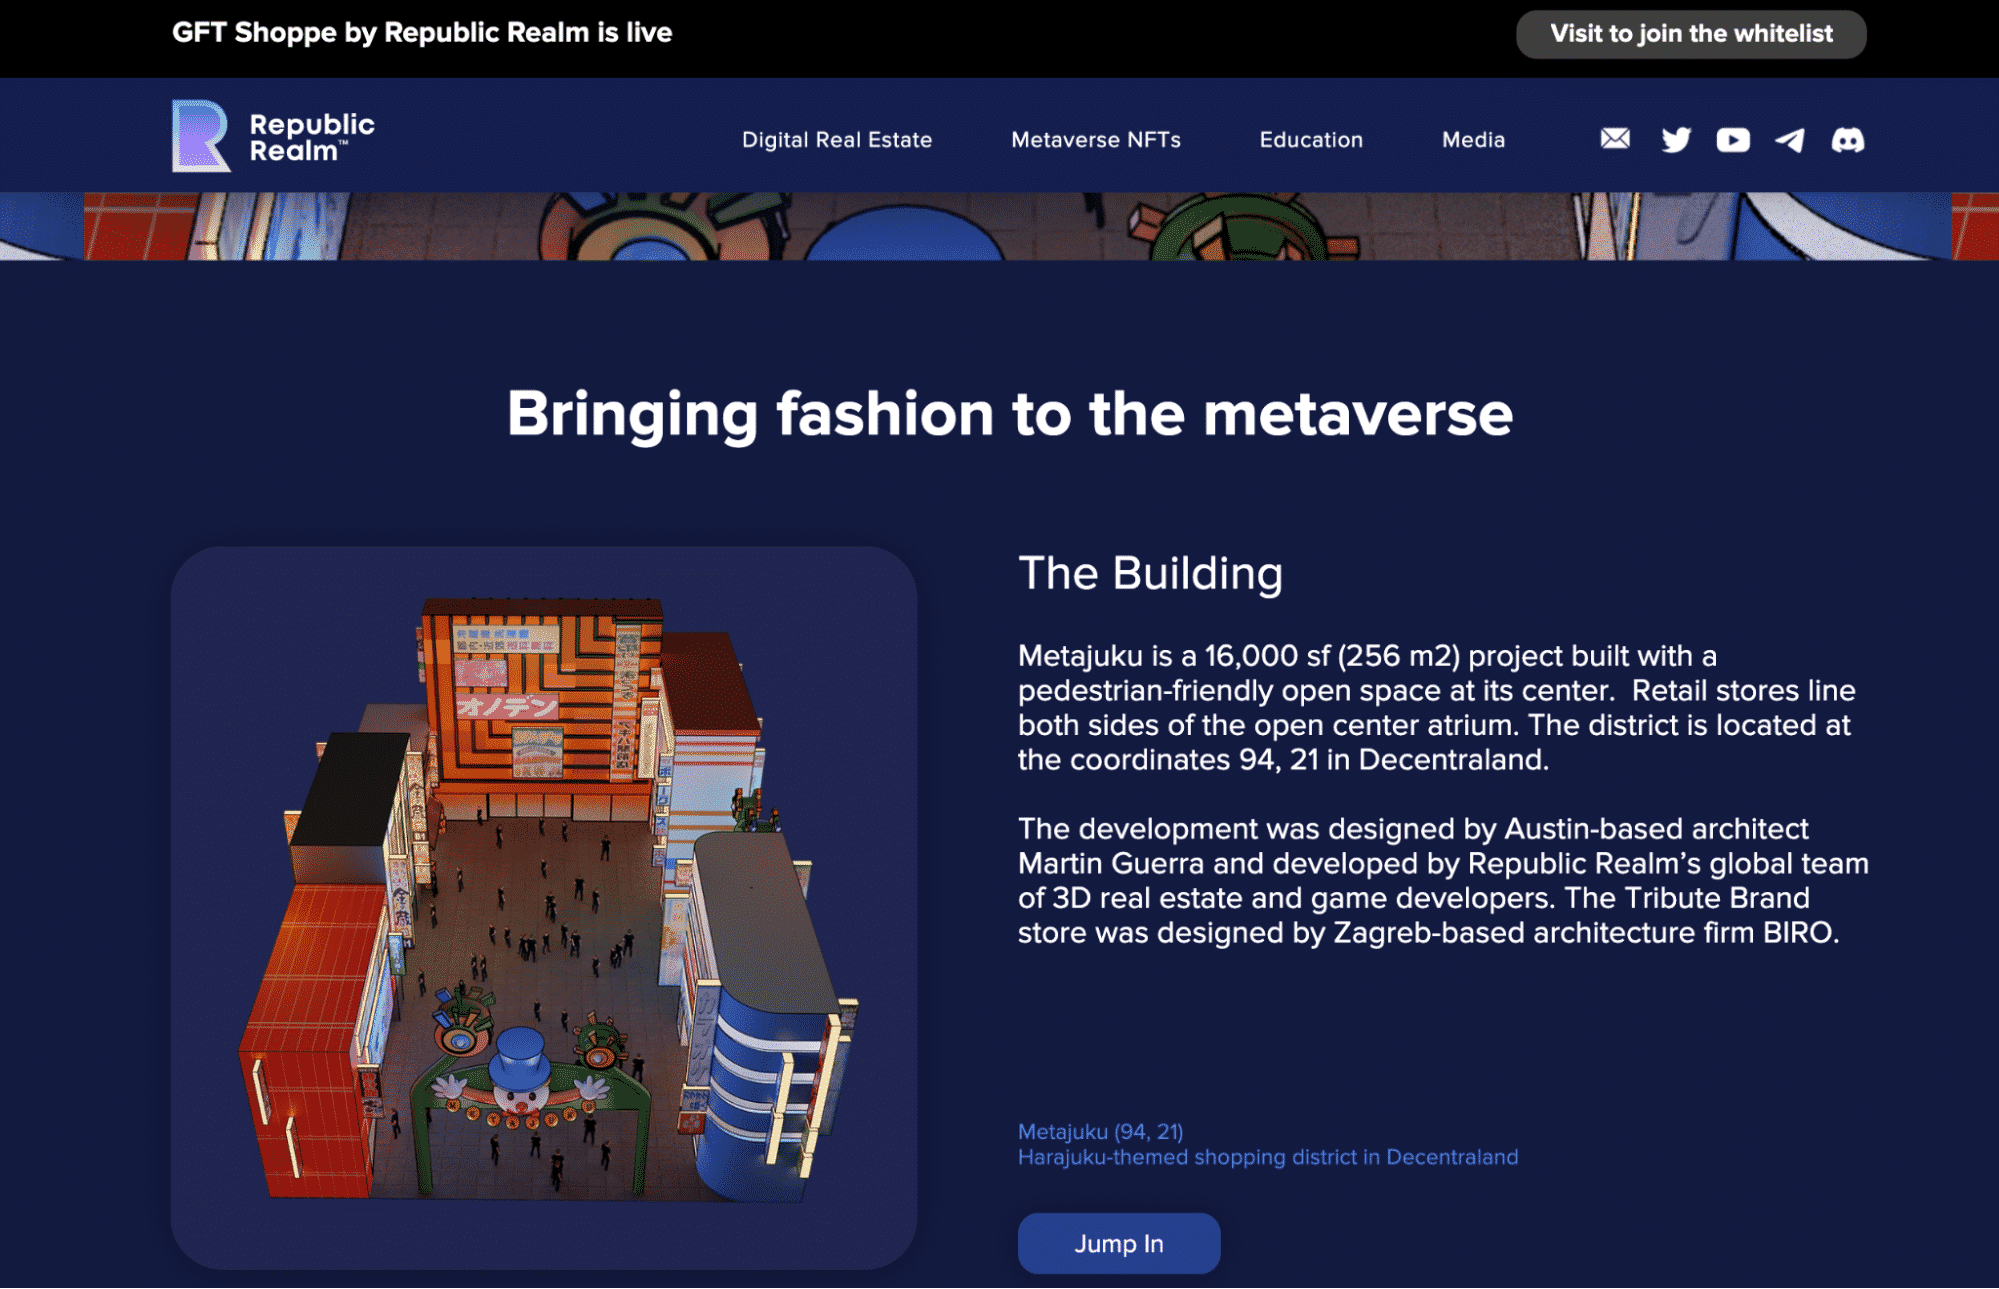The height and width of the screenshot is (1289, 1999).
Task: Click the Metajuku 16,000 sf description paragraph
Action: (x=1436, y=708)
